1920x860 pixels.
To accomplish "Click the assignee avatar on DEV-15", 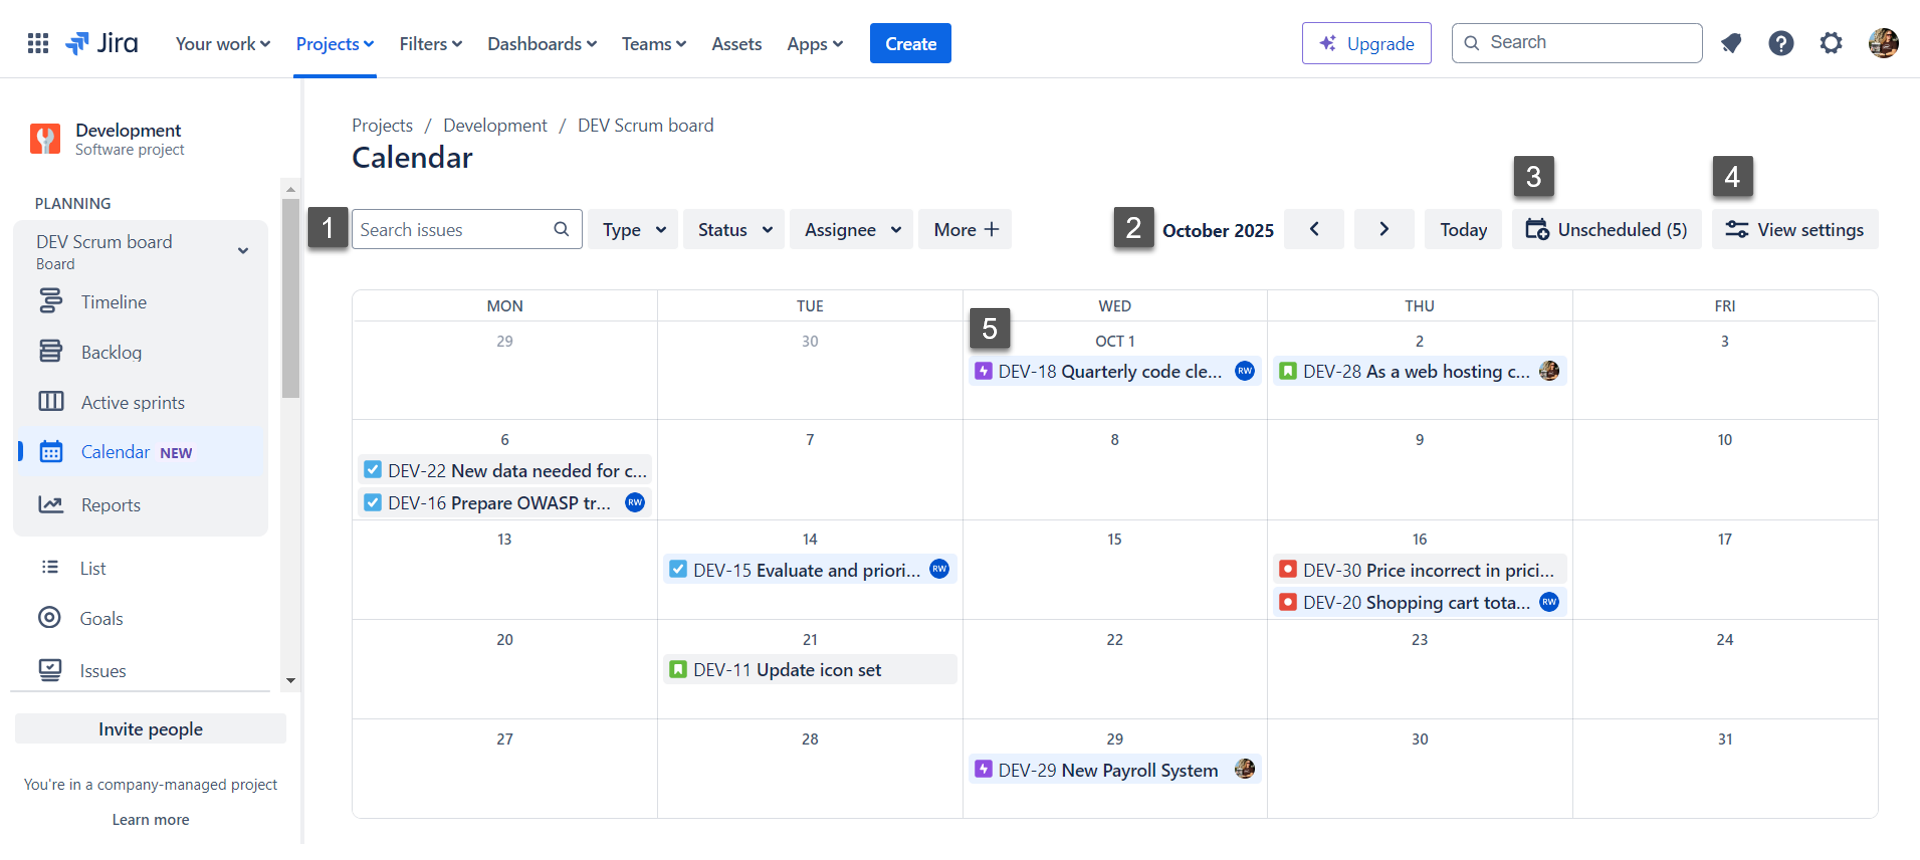I will [940, 569].
